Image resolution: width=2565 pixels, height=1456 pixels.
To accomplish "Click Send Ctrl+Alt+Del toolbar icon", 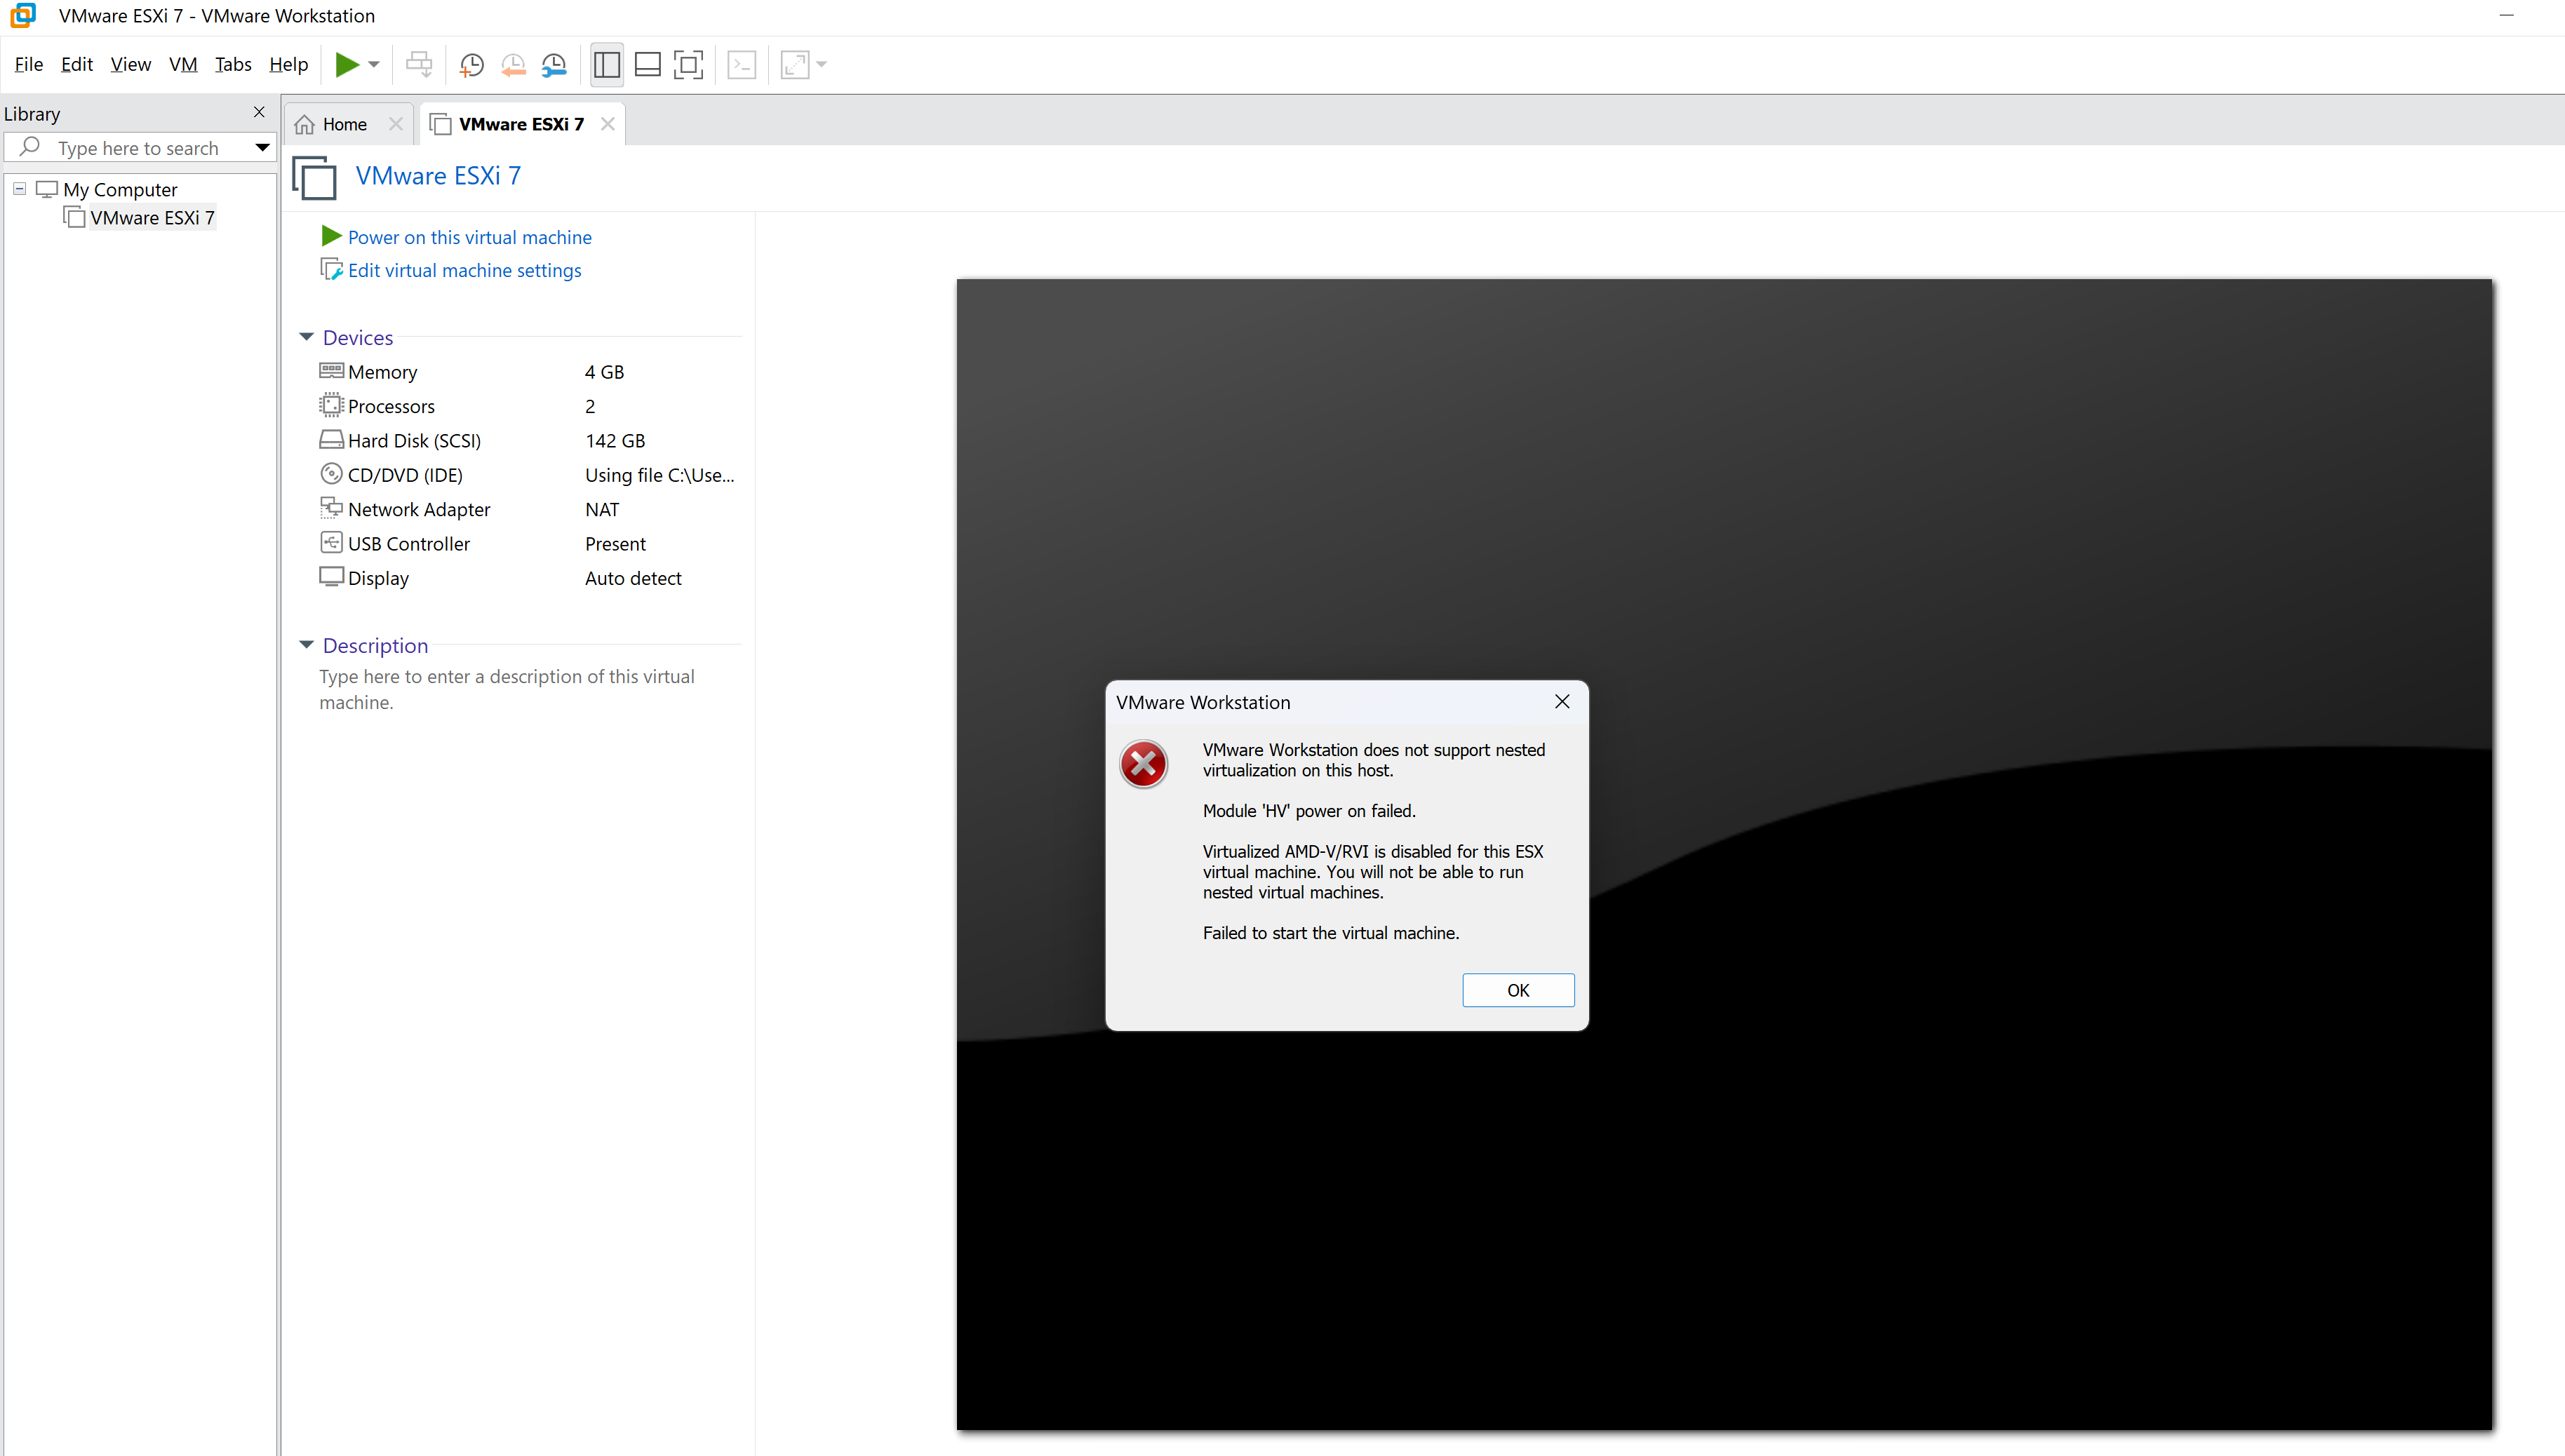I will (x=419, y=65).
